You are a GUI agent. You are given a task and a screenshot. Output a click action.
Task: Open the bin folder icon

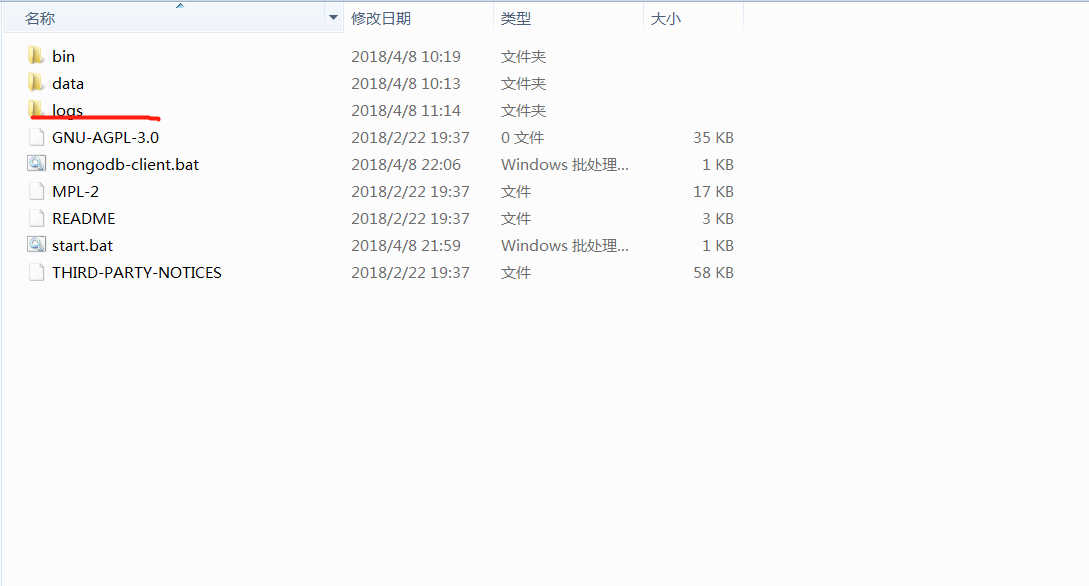36,55
